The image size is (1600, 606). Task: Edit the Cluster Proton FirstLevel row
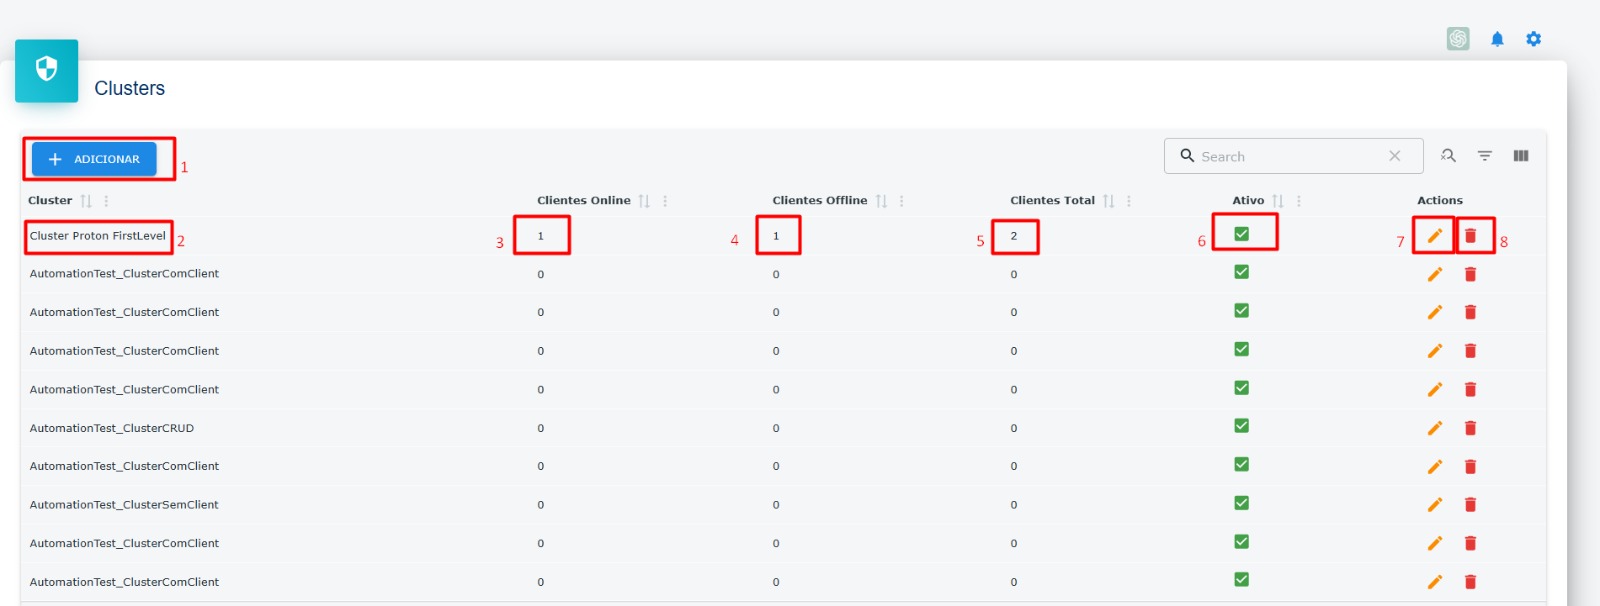[x=1434, y=236]
